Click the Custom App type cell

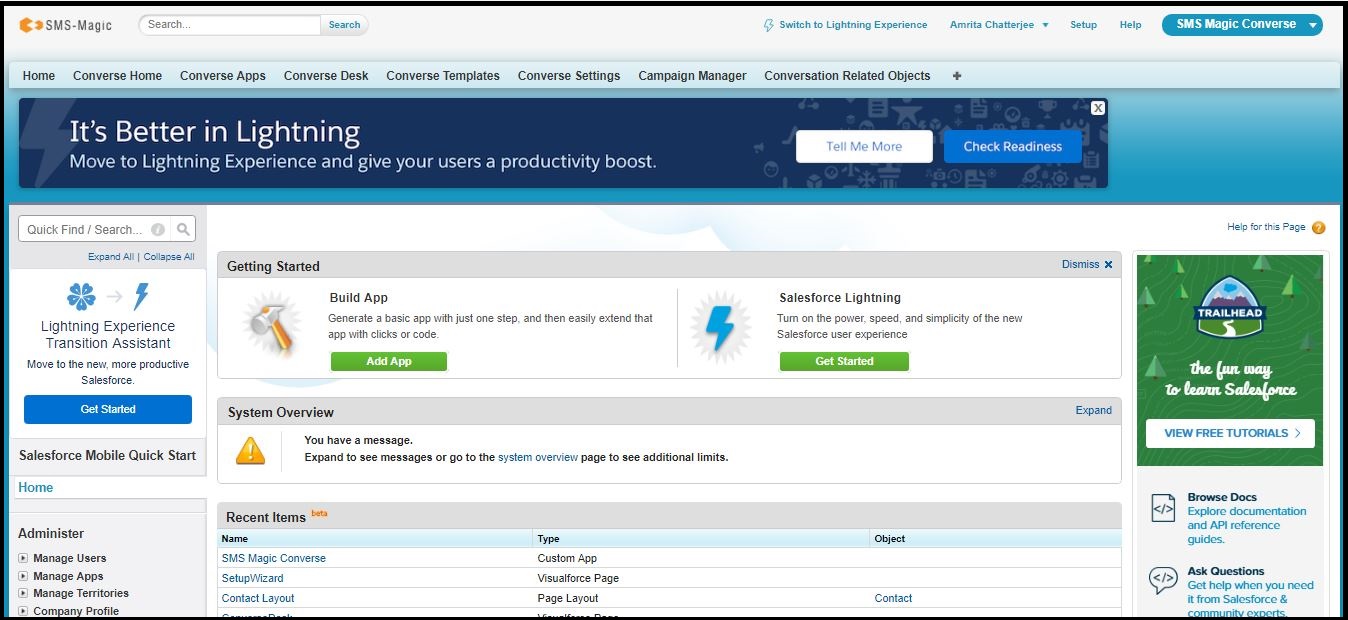pos(567,558)
